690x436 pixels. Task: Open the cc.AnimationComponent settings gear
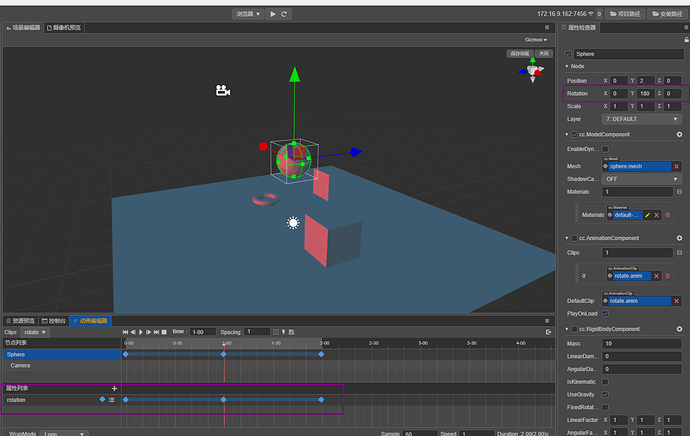click(679, 238)
